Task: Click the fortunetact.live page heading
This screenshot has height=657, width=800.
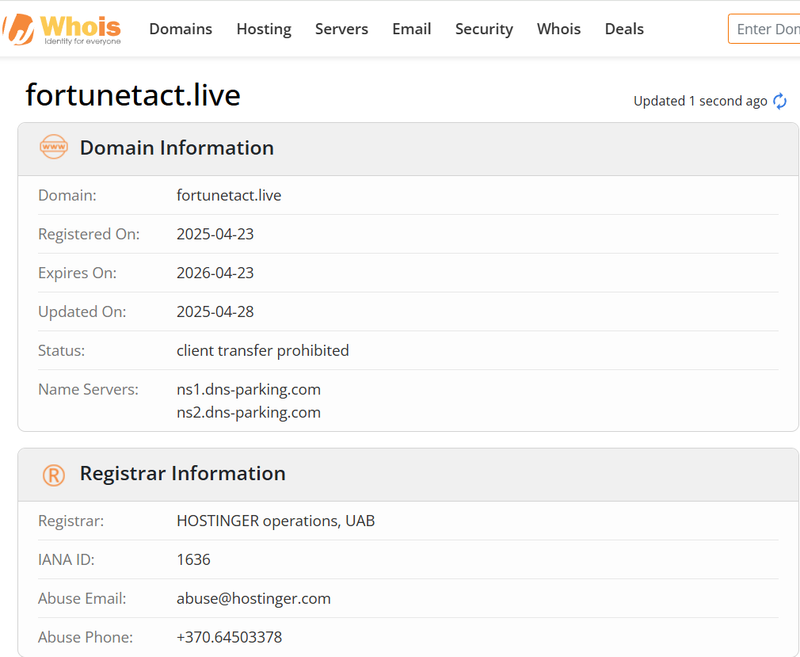Action: tap(133, 95)
